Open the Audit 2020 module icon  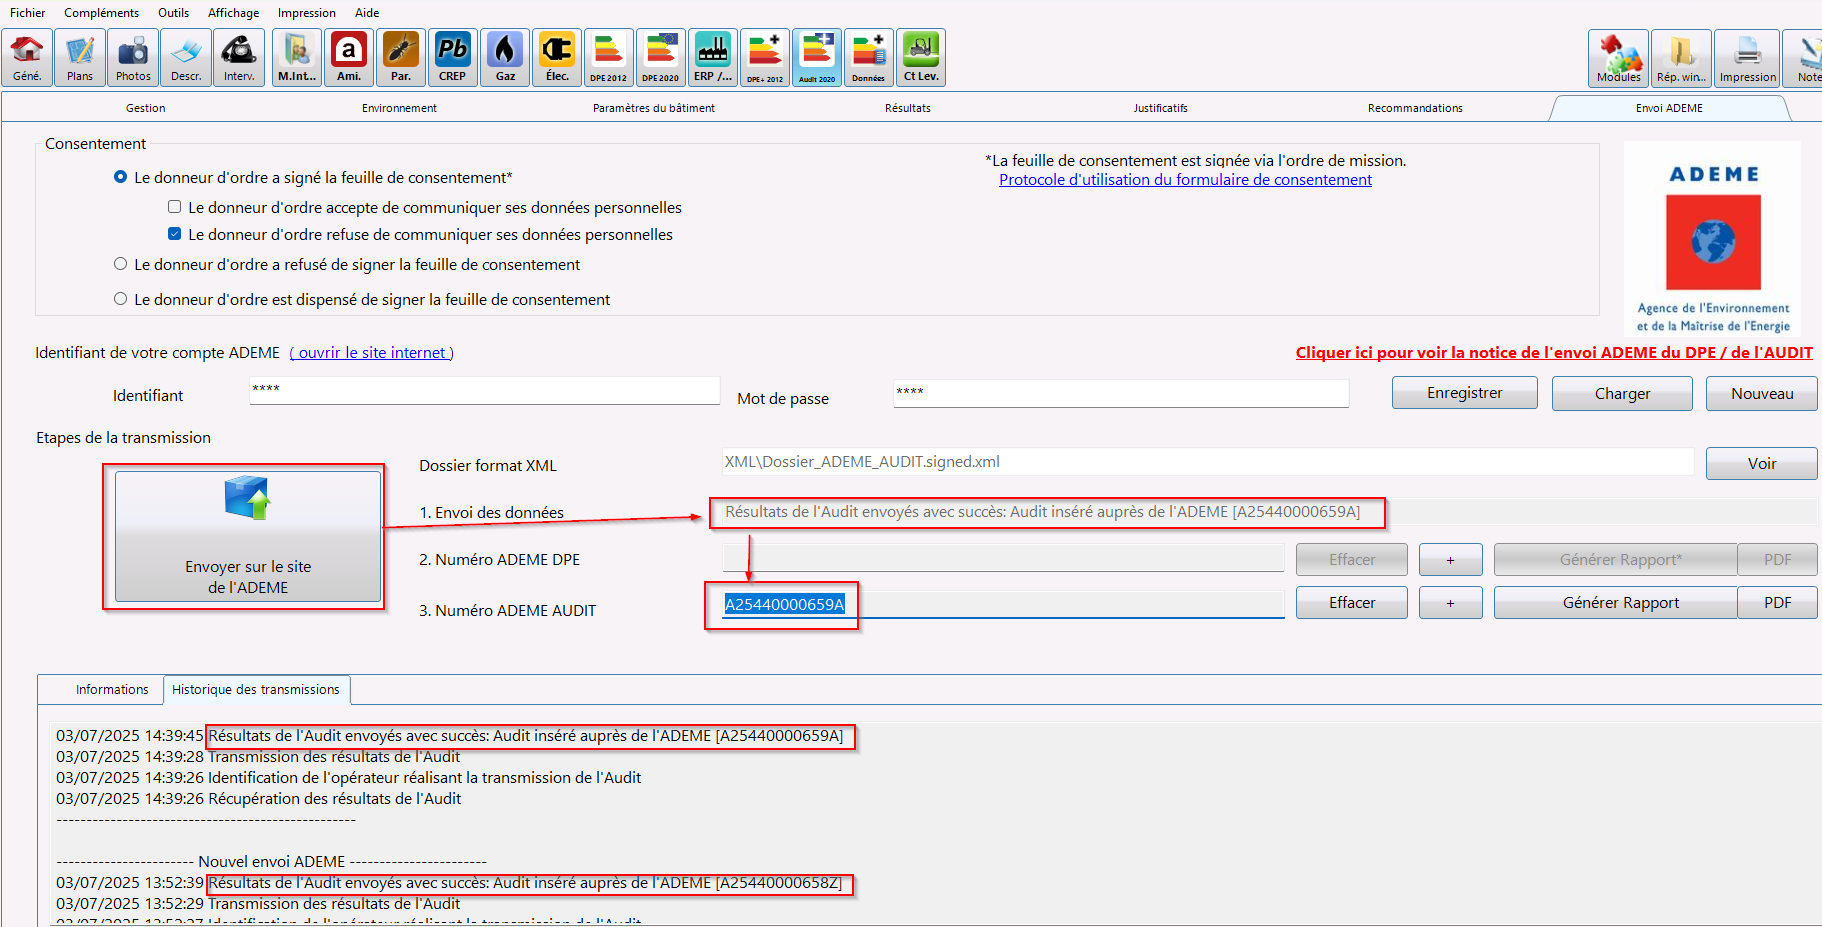(x=817, y=58)
